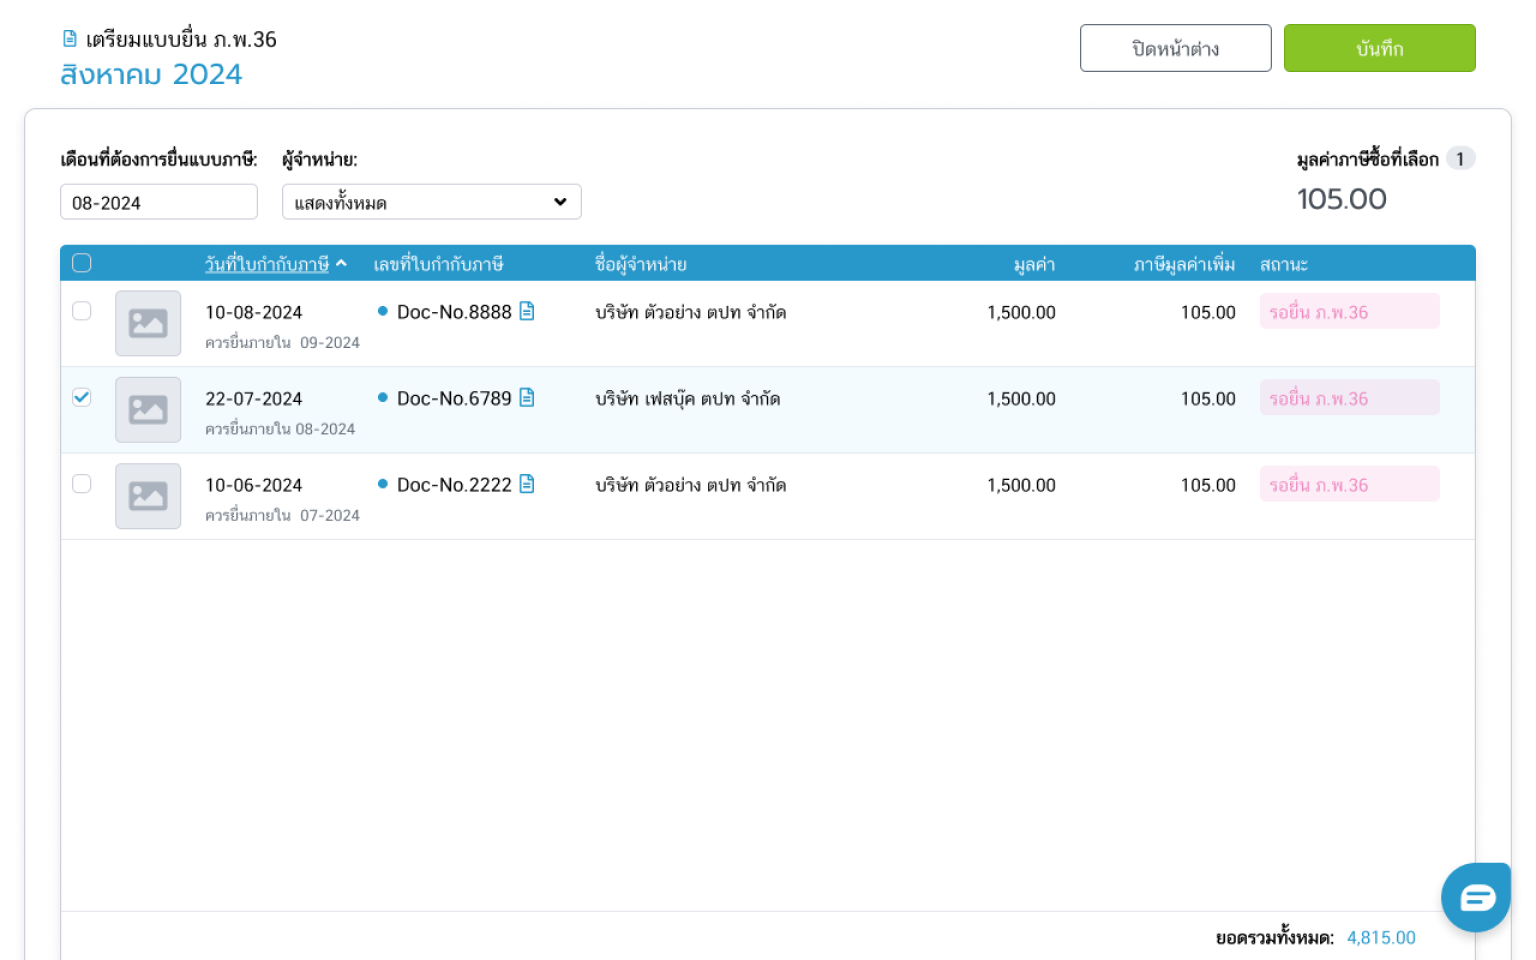Click image placeholder for Doc-No.8888 row
The width and height of the screenshot is (1536, 960).
click(148, 323)
